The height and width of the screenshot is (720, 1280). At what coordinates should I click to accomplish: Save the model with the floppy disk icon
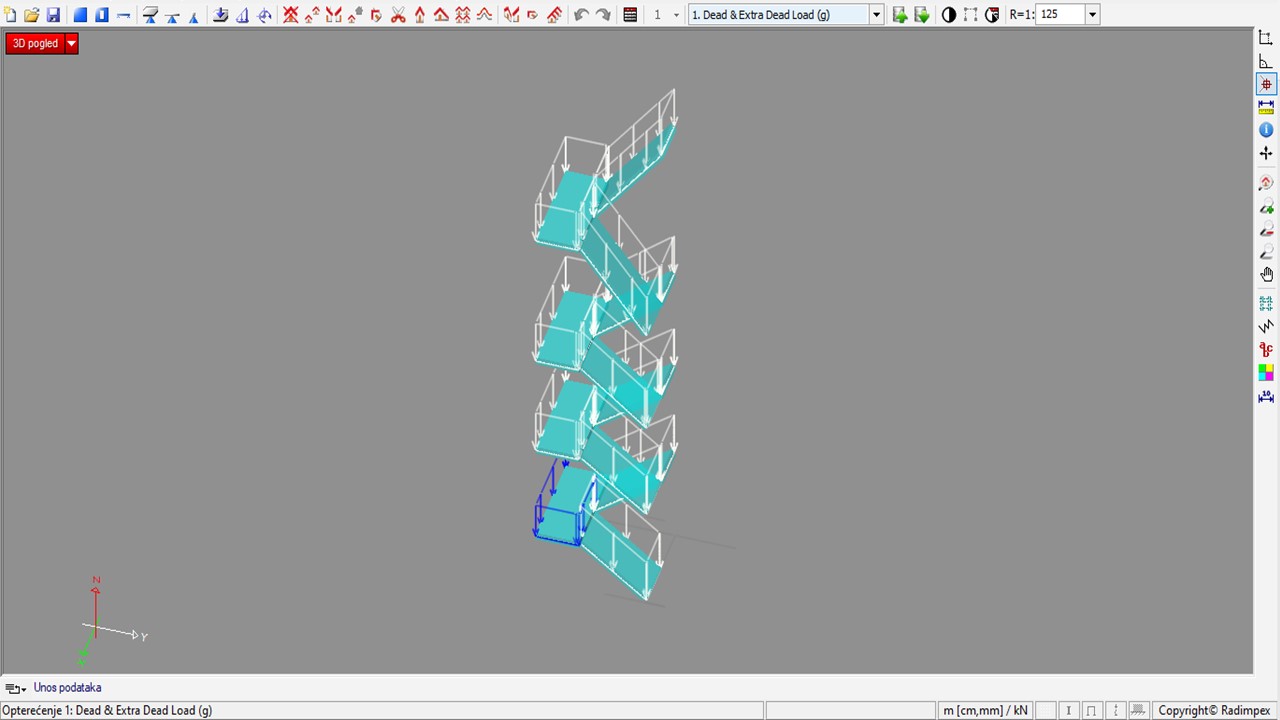pos(54,15)
